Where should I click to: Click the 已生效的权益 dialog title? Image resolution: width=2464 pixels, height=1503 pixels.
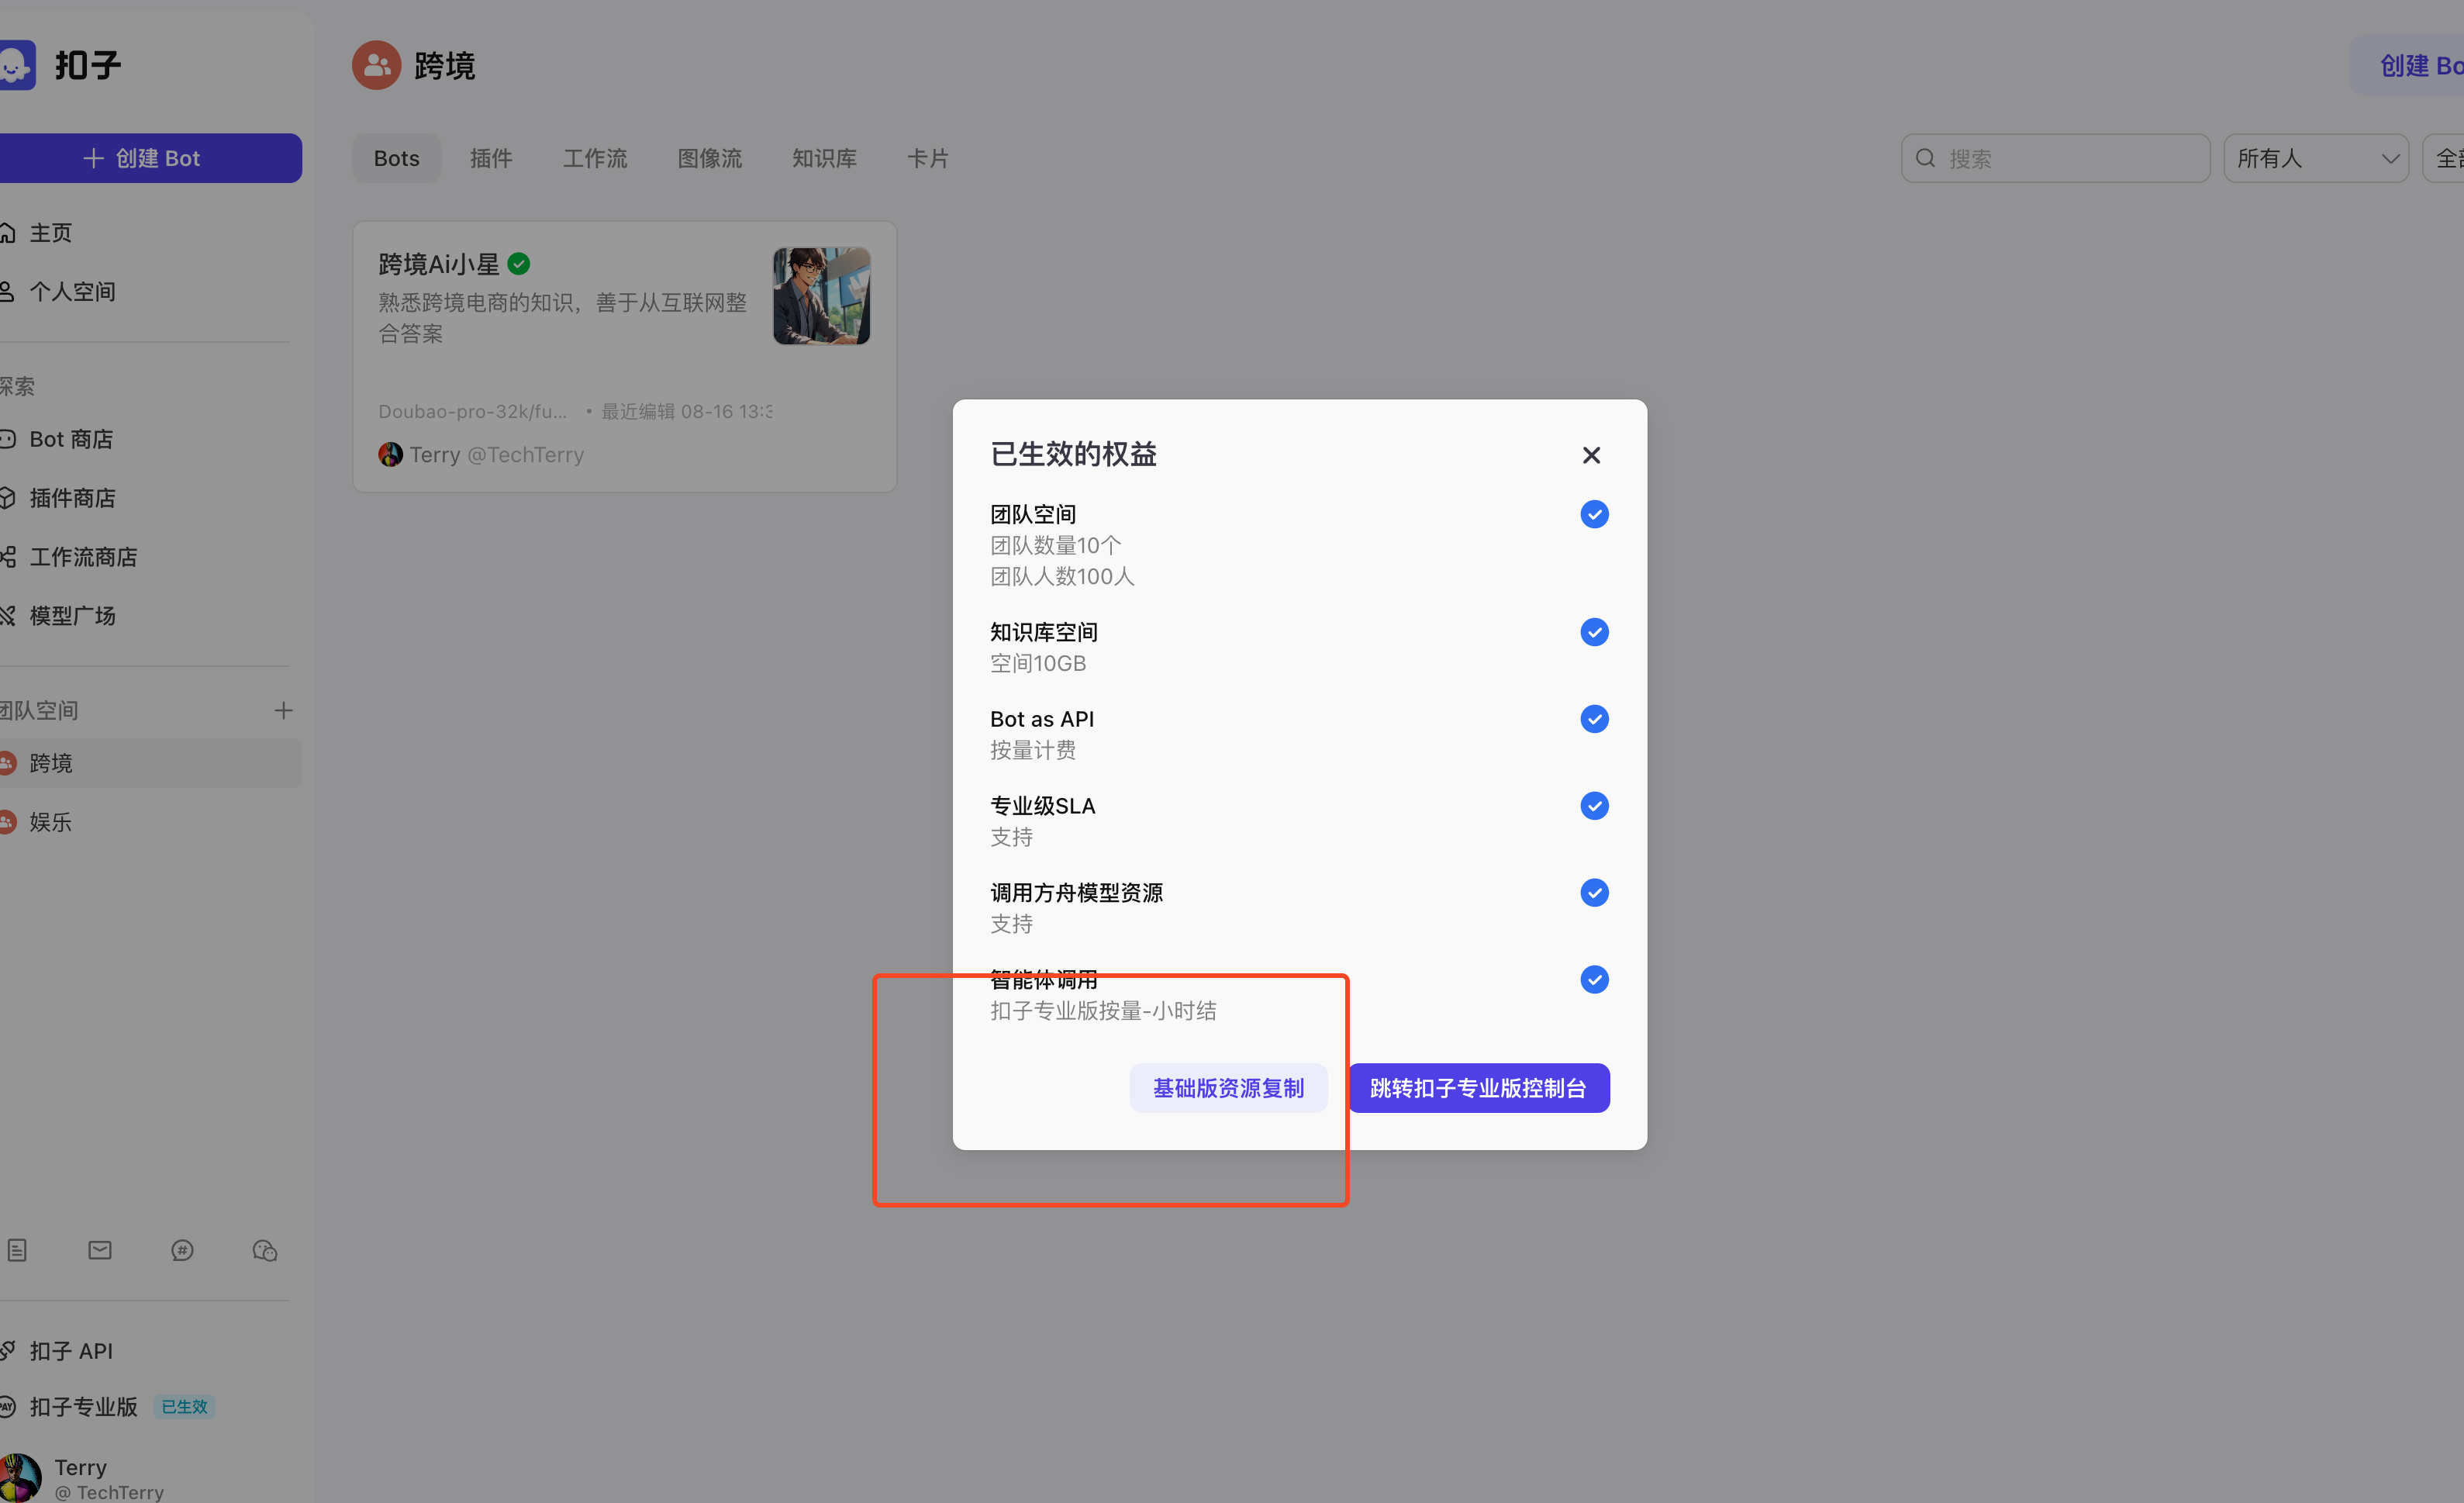click(x=1073, y=454)
